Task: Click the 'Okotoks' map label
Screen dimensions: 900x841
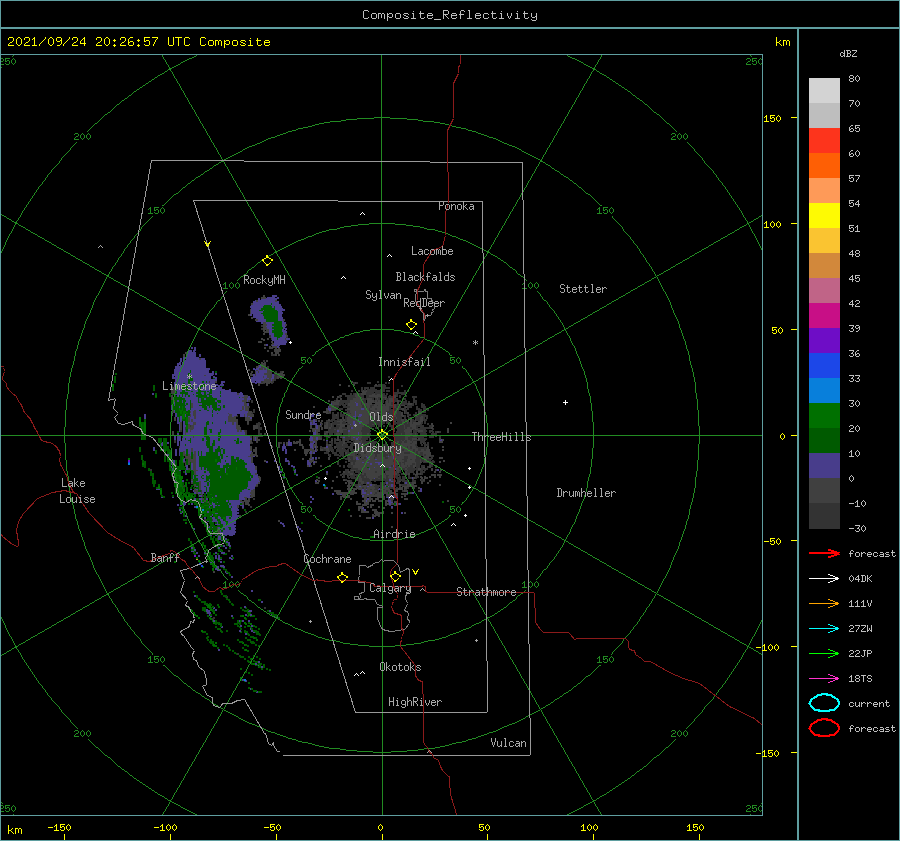Action: pyautogui.click(x=400, y=667)
